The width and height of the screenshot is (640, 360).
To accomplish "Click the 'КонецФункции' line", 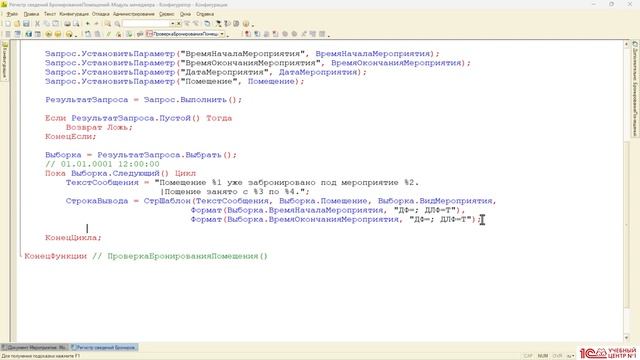I will (56, 256).
